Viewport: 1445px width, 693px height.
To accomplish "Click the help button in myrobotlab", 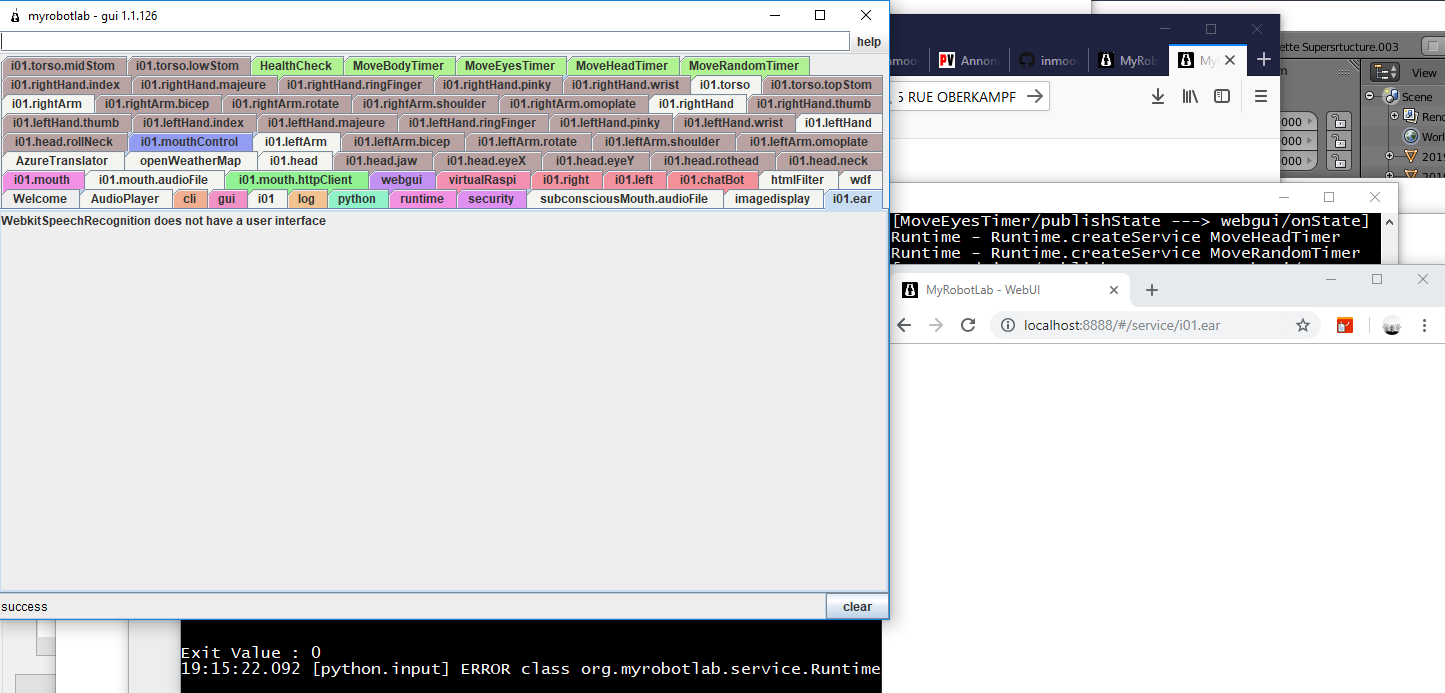I will click(x=869, y=41).
